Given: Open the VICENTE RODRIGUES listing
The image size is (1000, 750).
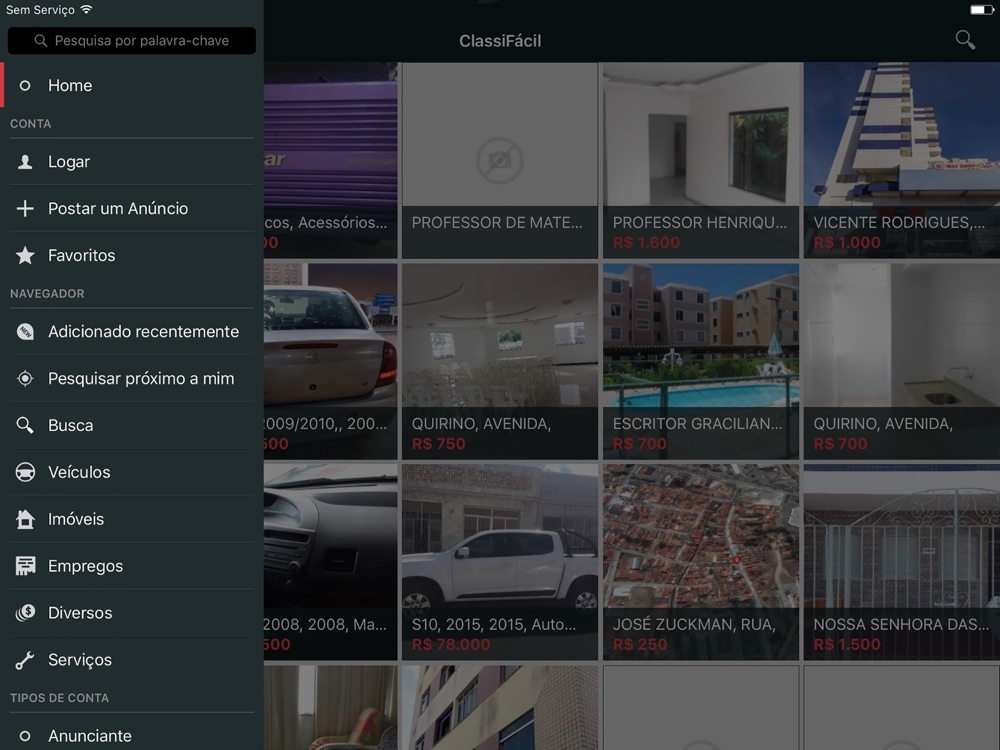Looking at the screenshot, I should click(x=902, y=160).
